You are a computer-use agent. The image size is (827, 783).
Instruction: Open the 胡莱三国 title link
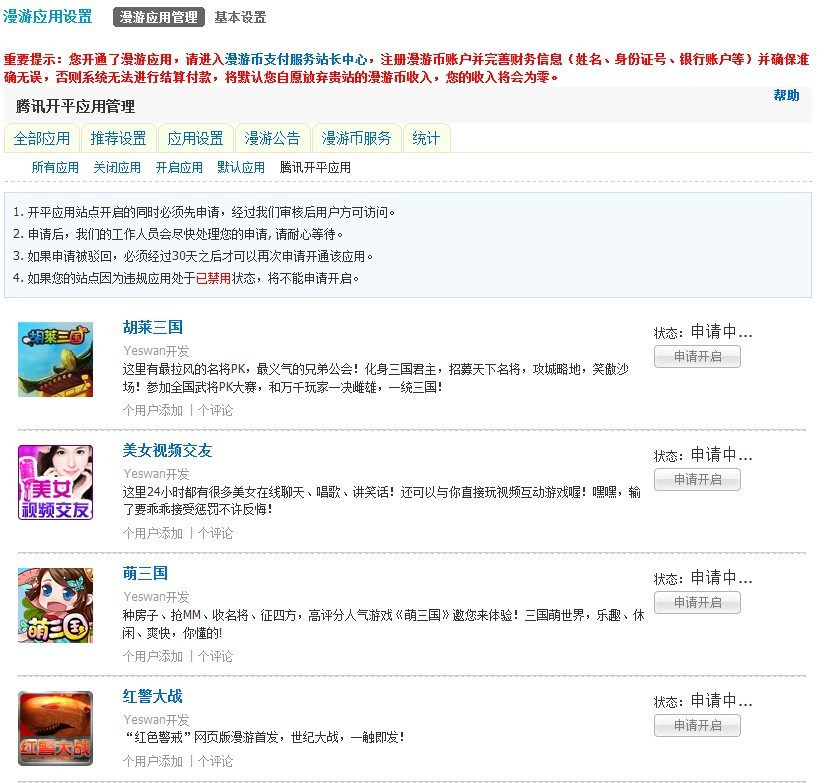pos(153,327)
